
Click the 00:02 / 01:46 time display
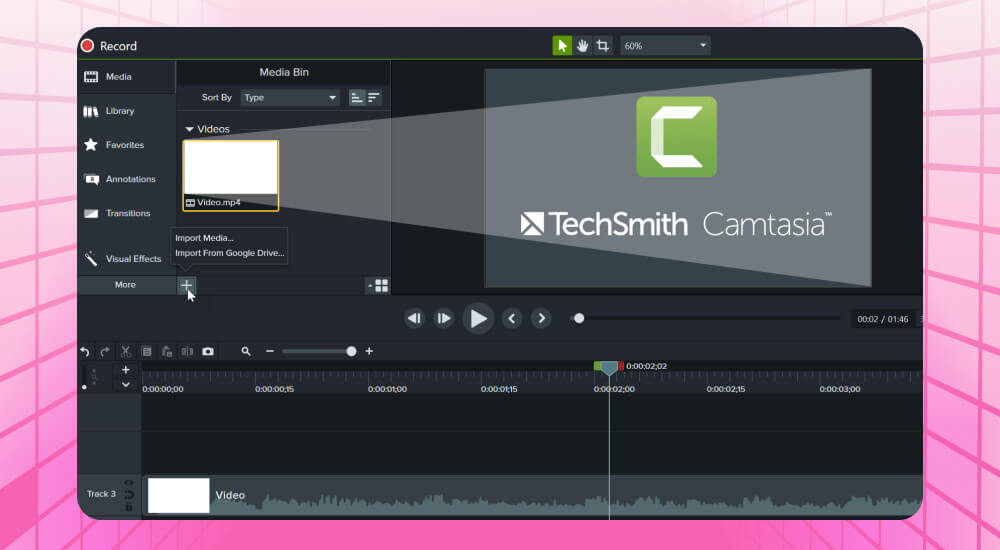click(x=883, y=319)
